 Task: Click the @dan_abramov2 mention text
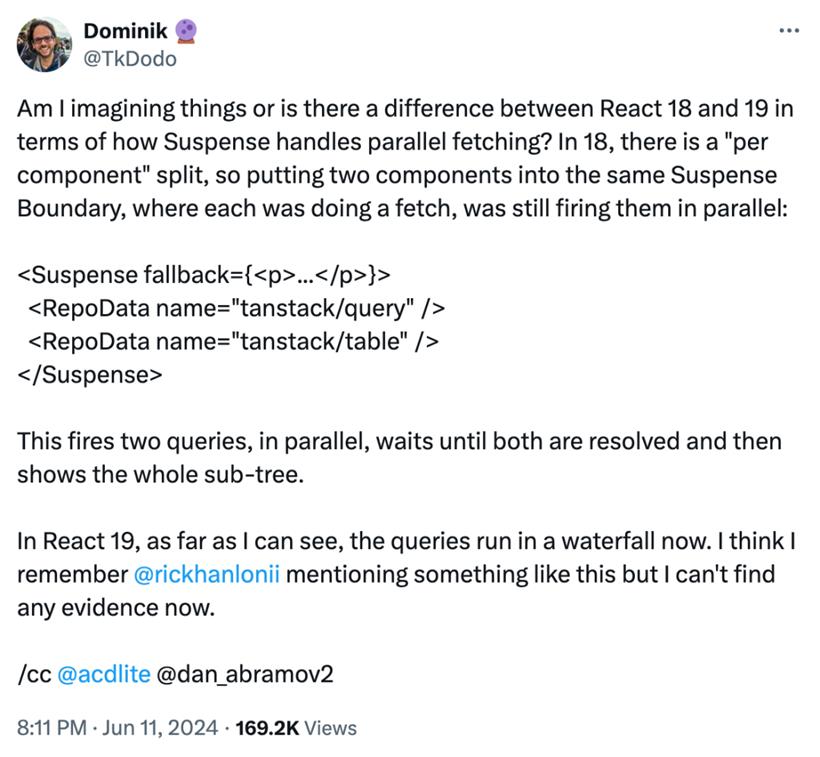245,674
